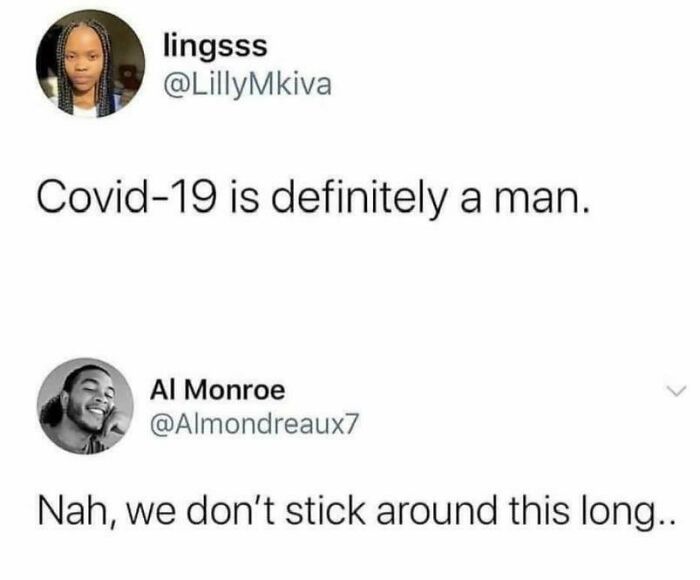Open the lingsss display name
Image resolution: width=700 pixels, height=580 pixels.
pyautogui.click(x=216, y=47)
